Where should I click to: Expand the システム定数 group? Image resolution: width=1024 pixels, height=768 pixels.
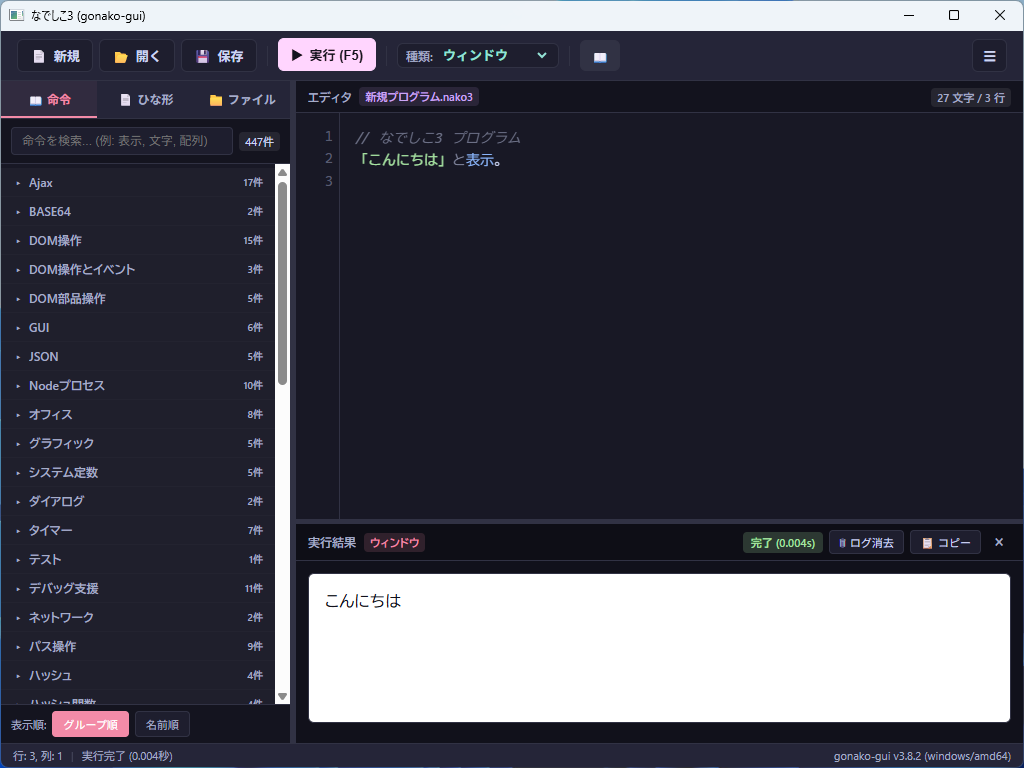[x=138, y=472]
